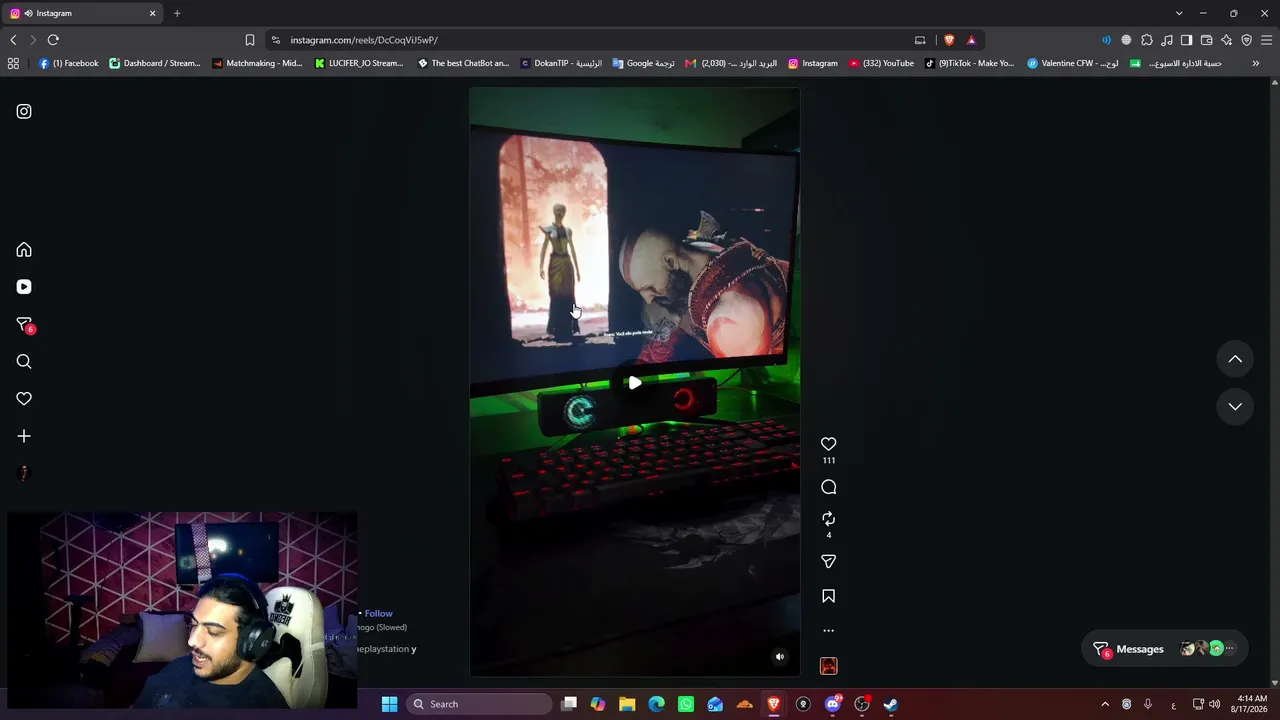Image resolution: width=1280 pixels, height=720 pixels.
Task: Toggle the Brave sidebar panel
Action: (x=1187, y=40)
